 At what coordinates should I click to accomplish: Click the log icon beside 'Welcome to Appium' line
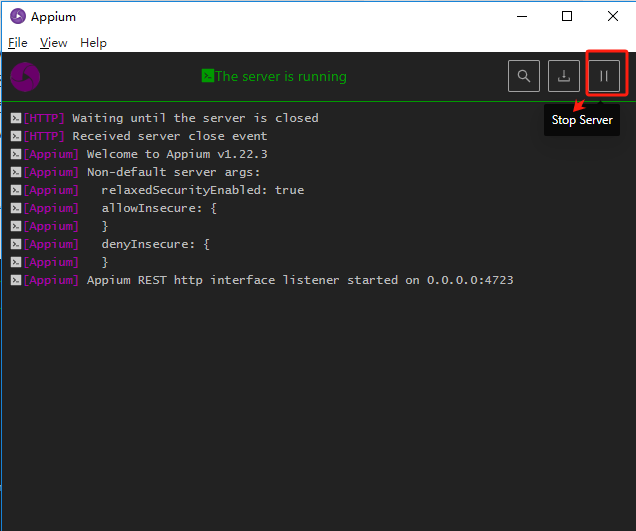16,154
